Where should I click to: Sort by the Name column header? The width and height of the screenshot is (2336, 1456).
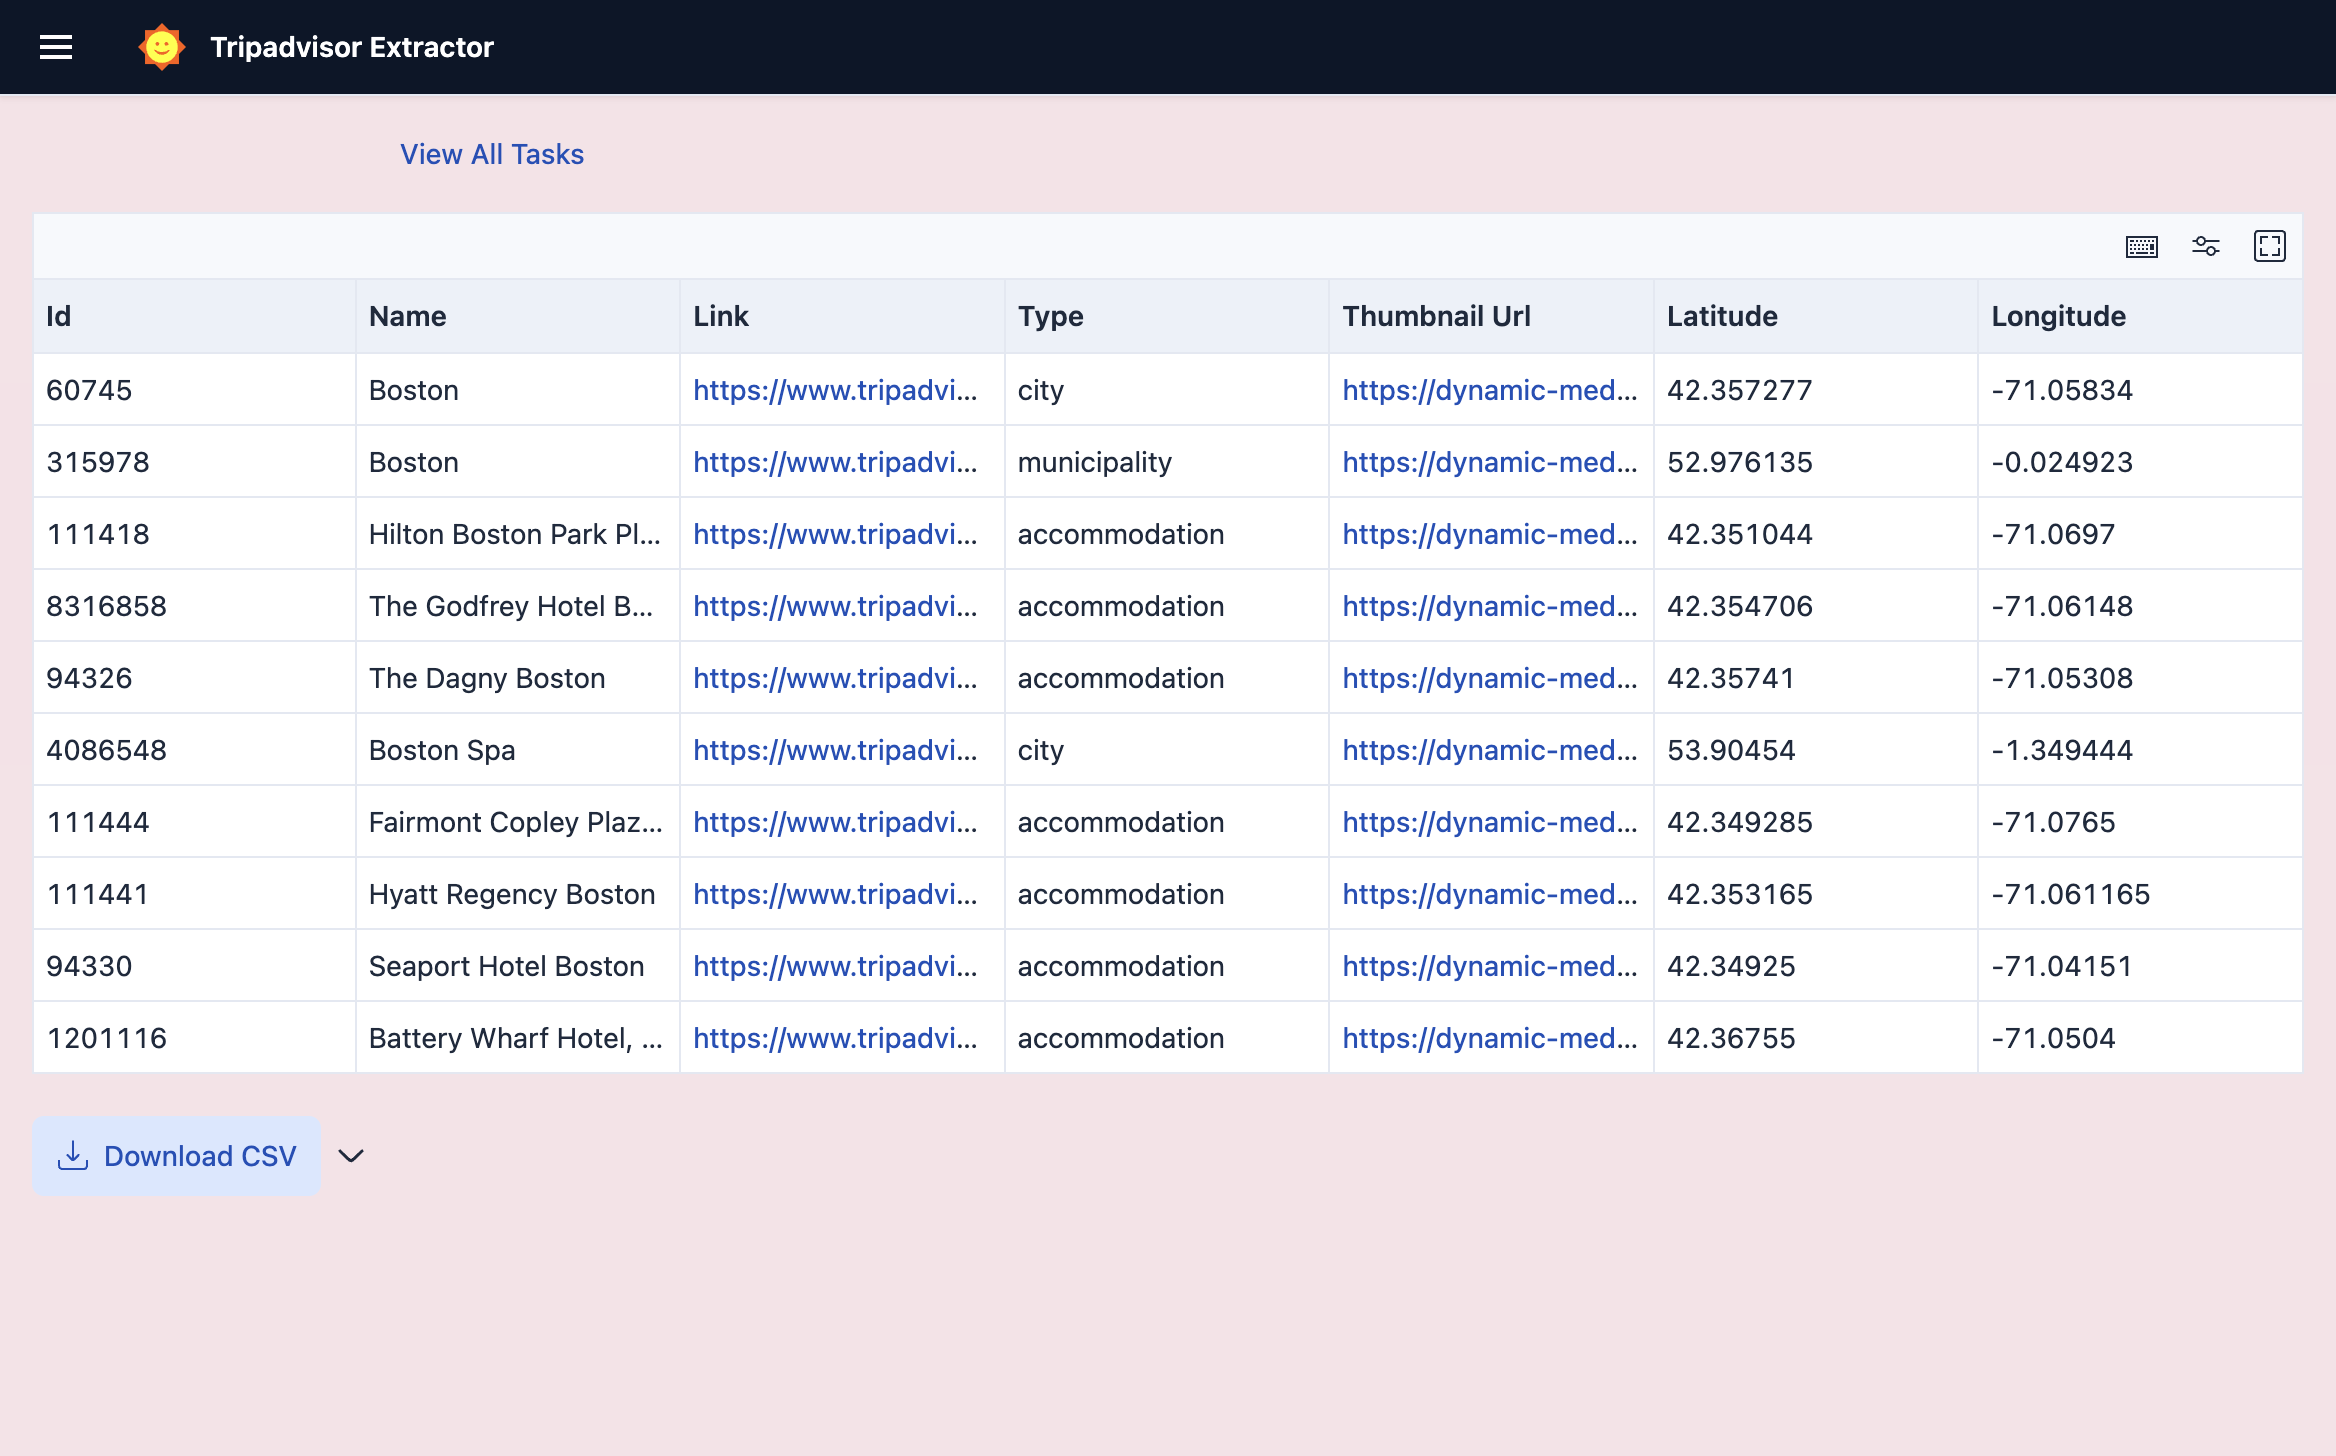[407, 316]
